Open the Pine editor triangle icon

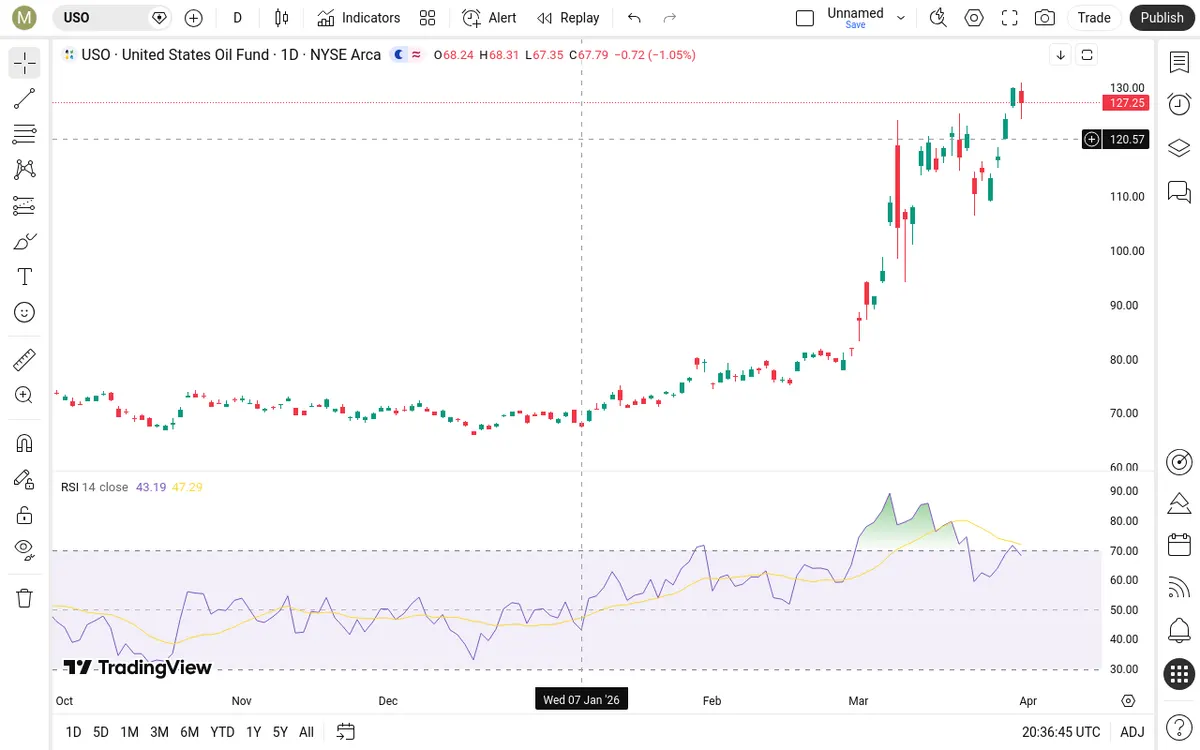pyautogui.click(x=1179, y=503)
